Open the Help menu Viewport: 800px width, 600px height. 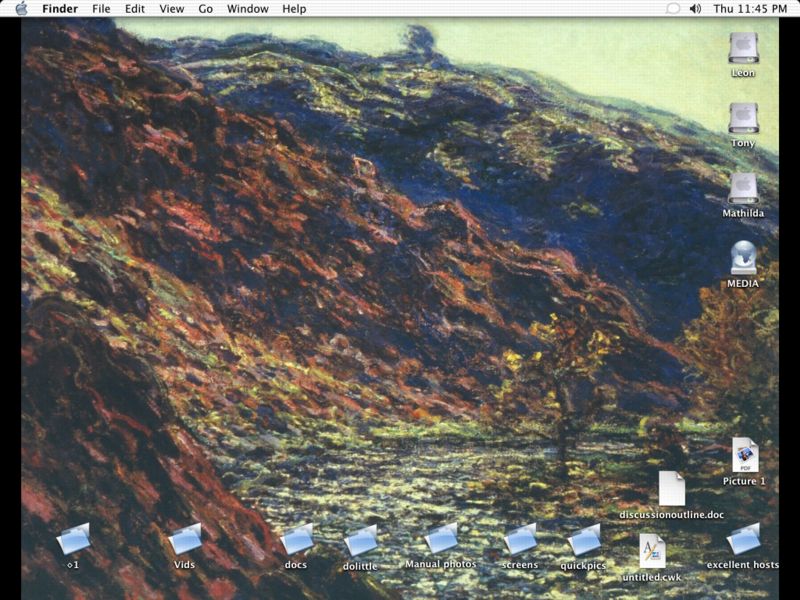(x=294, y=9)
